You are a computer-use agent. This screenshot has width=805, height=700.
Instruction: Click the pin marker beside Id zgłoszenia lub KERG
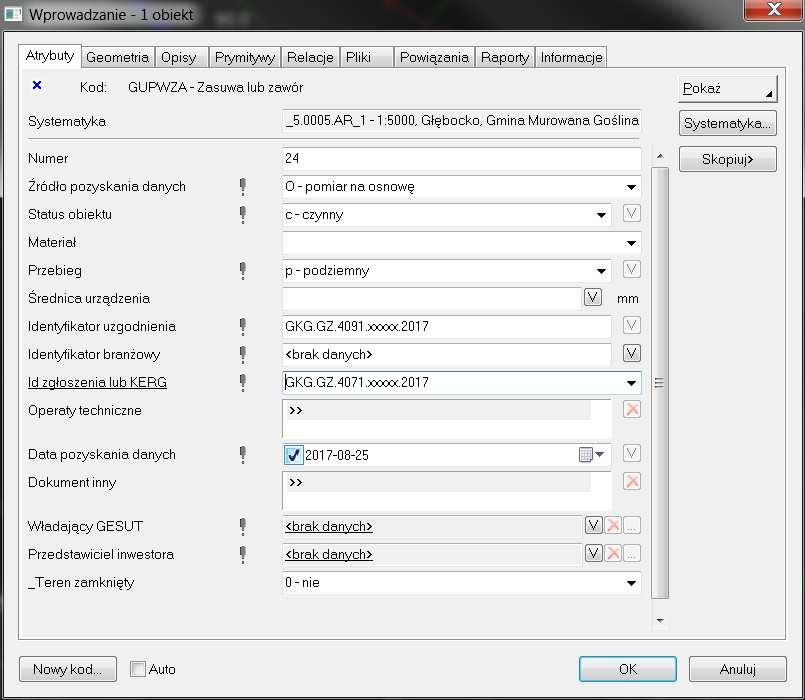(243, 382)
